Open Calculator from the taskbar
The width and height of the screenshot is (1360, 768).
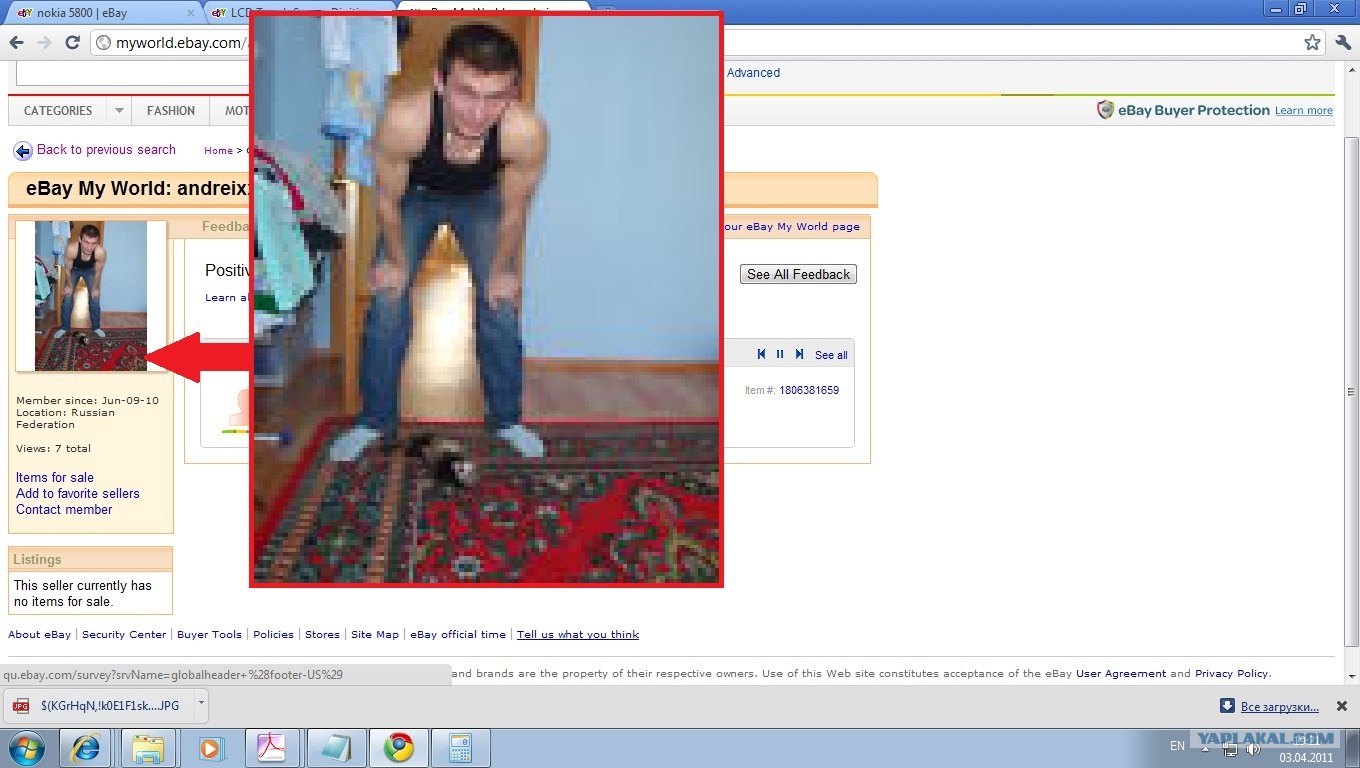coord(461,747)
